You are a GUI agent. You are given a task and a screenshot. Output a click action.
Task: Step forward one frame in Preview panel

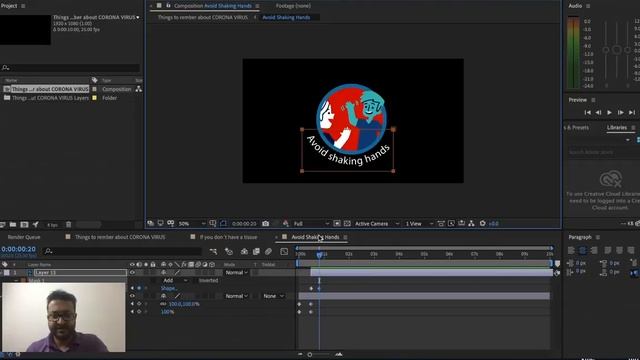(620, 112)
